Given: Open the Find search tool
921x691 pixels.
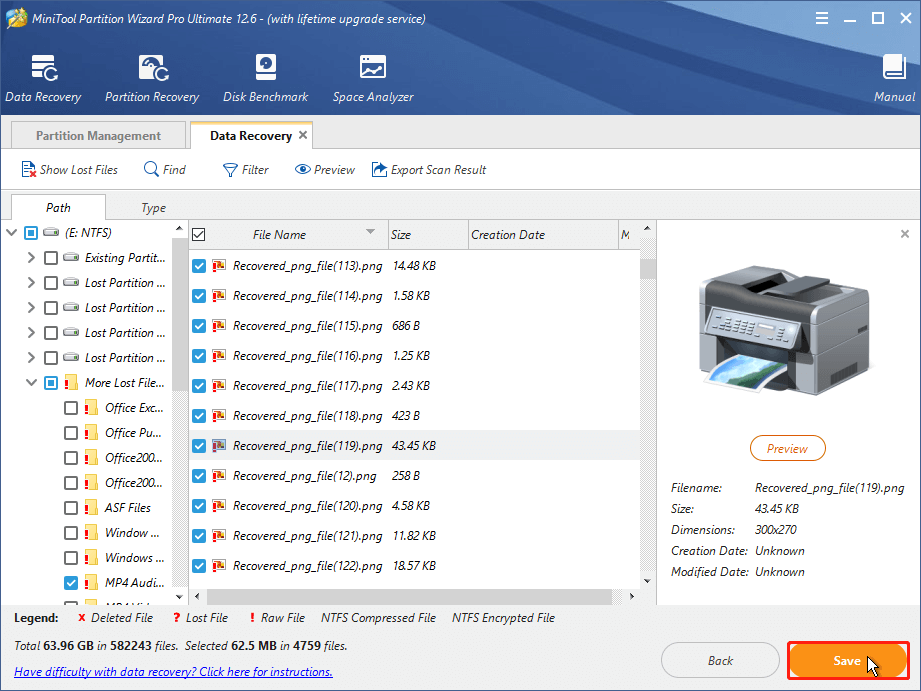Looking at the screenshot, I should coord(163,169).
